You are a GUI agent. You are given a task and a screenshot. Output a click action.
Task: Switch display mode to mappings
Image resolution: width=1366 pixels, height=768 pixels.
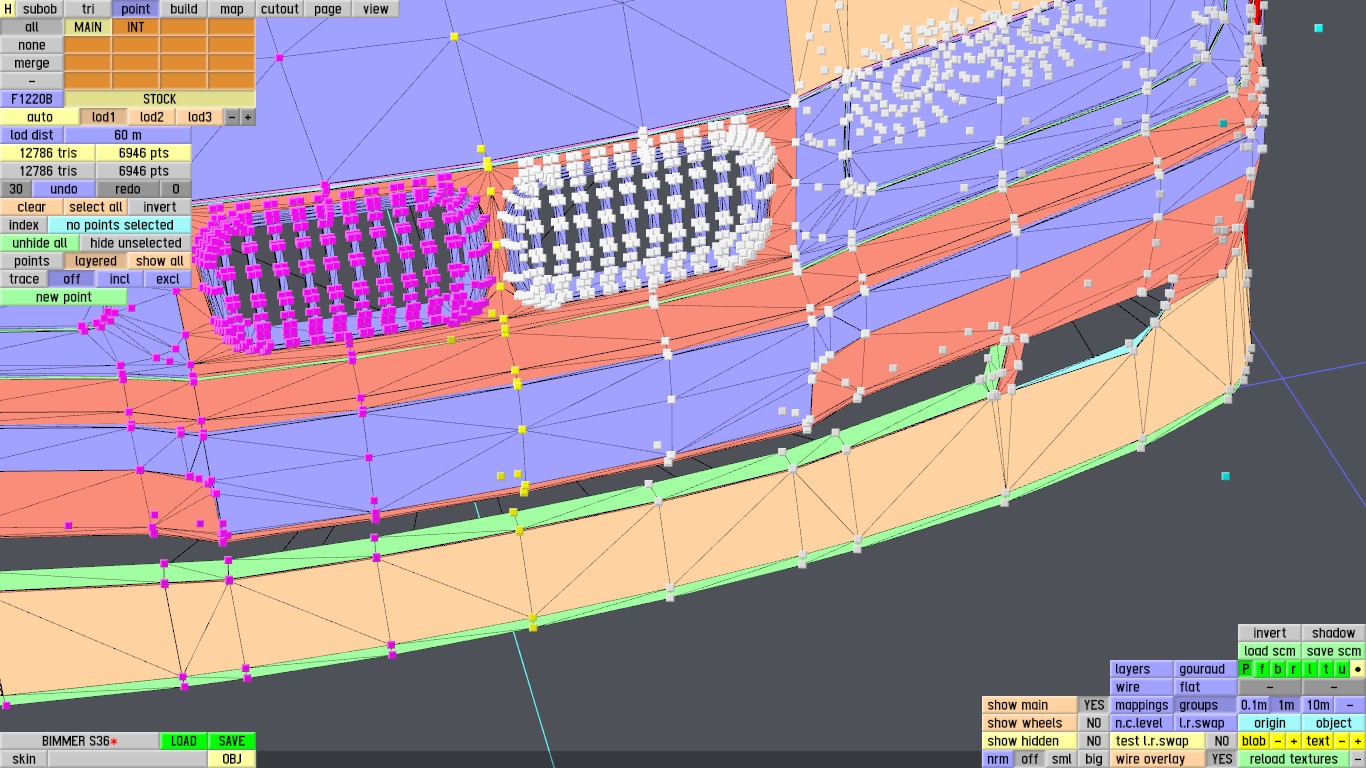(1142, 705)
